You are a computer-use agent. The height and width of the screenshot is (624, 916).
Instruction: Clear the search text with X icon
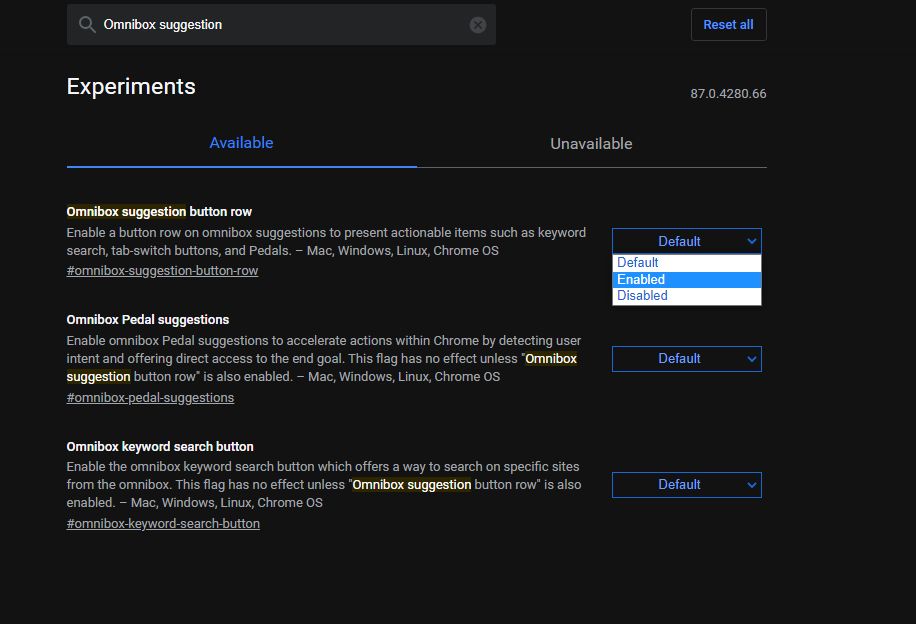(478, 25)
